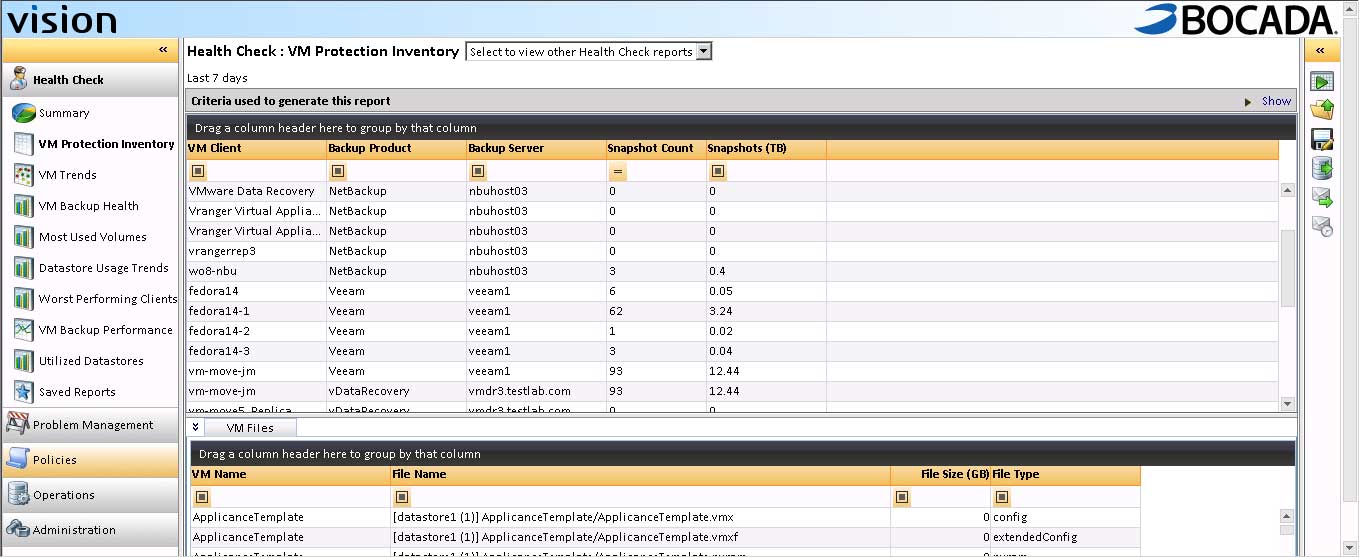Select the fedora14-3 client row

(732, 351)
